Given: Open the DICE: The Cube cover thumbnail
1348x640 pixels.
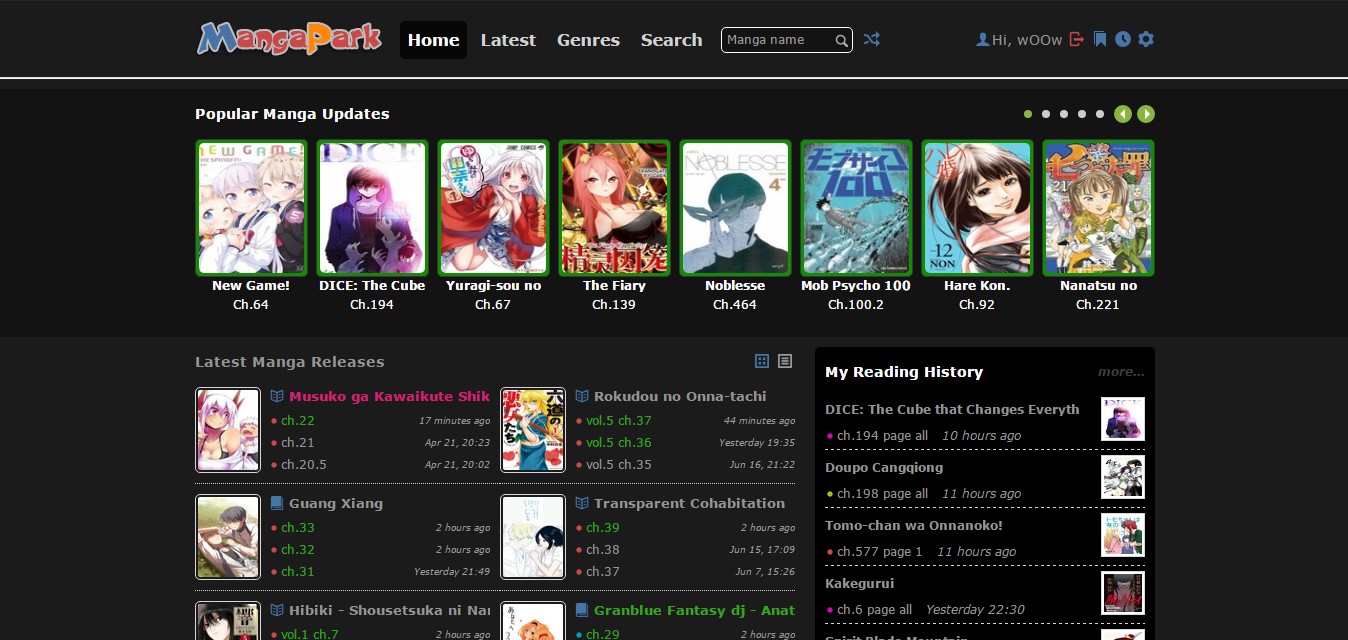Looking at the screenshot, I should (372, 207).
